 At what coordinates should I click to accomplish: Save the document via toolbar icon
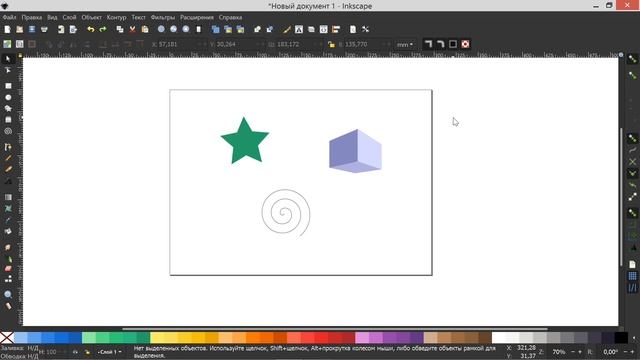pyautogui.click(x=32, y=29)
